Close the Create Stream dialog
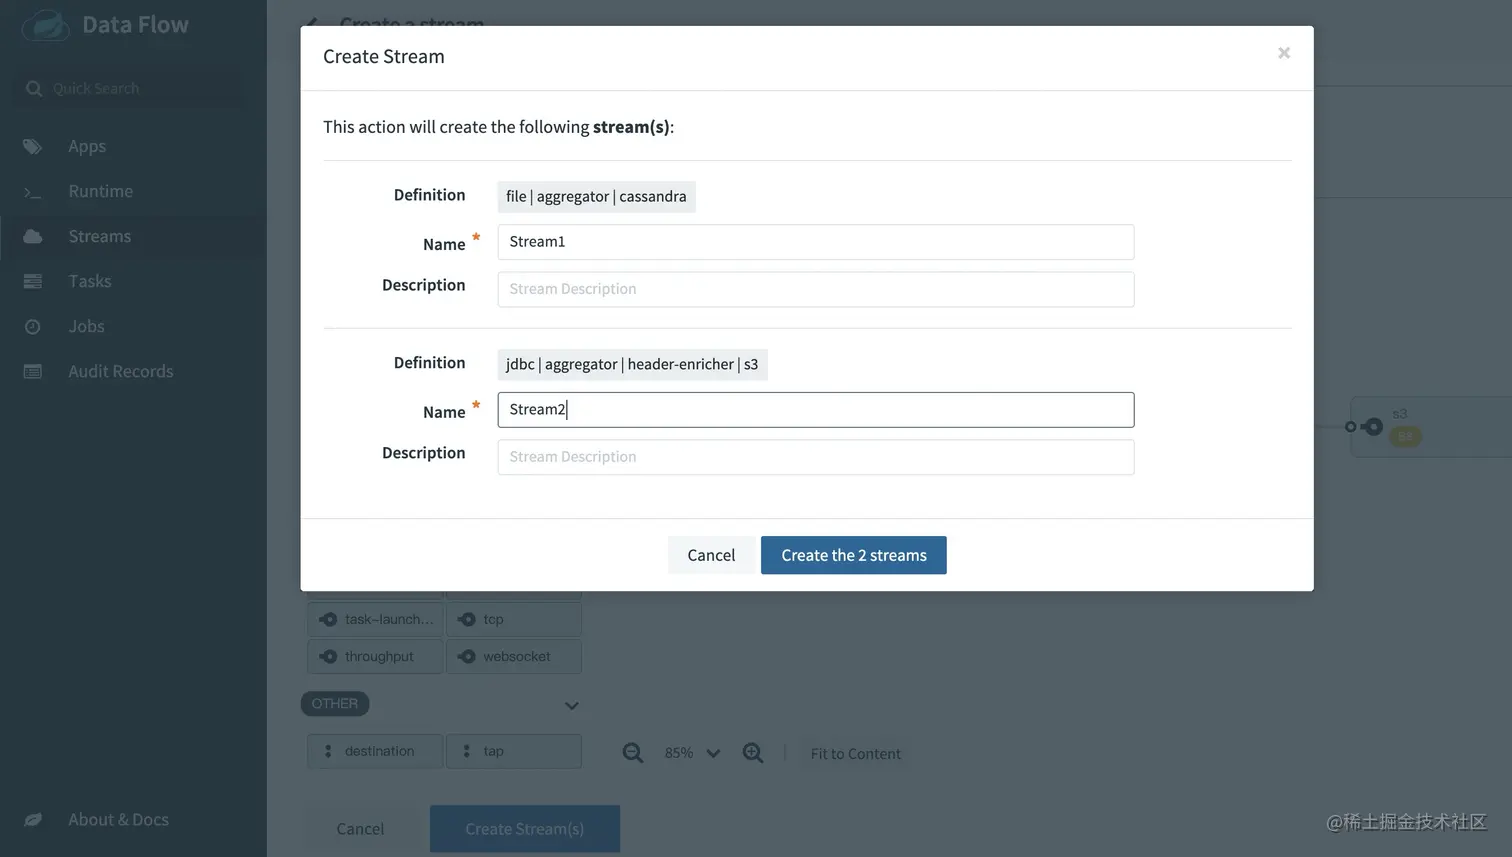Screen dimensions: 1512x857 click(x=1284, y=53)
